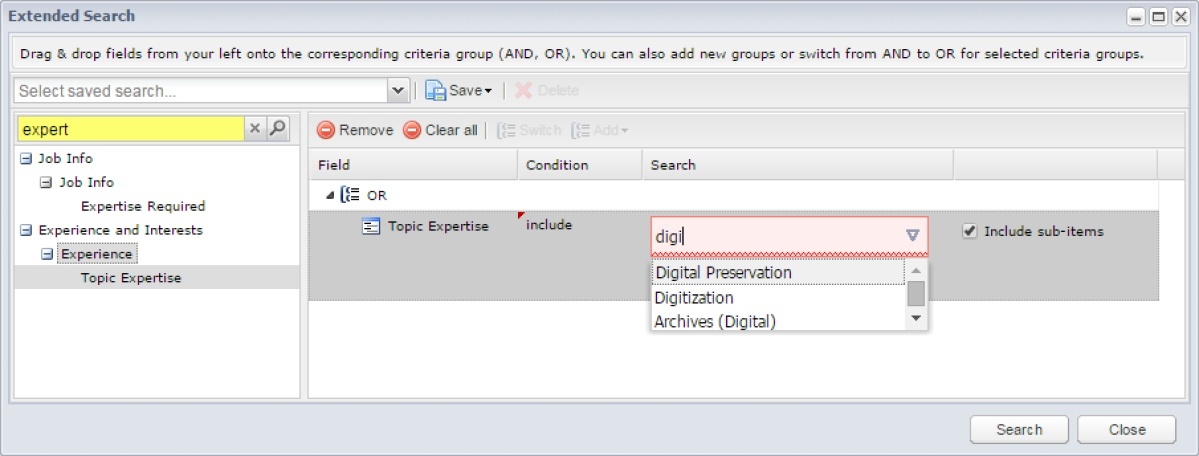Click the red Remove icon

pyautogui.click(x=326, y=130)
